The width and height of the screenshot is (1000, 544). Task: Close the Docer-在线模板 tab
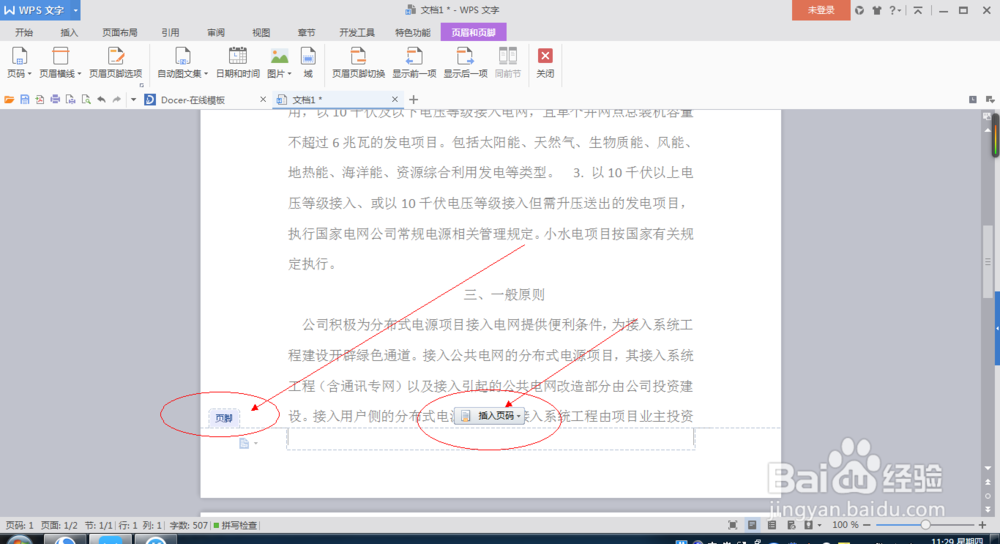[263, 99]
